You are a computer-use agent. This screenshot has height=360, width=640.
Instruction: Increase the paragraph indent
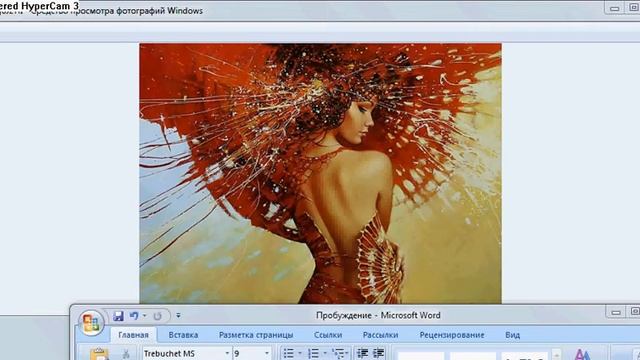378,353
